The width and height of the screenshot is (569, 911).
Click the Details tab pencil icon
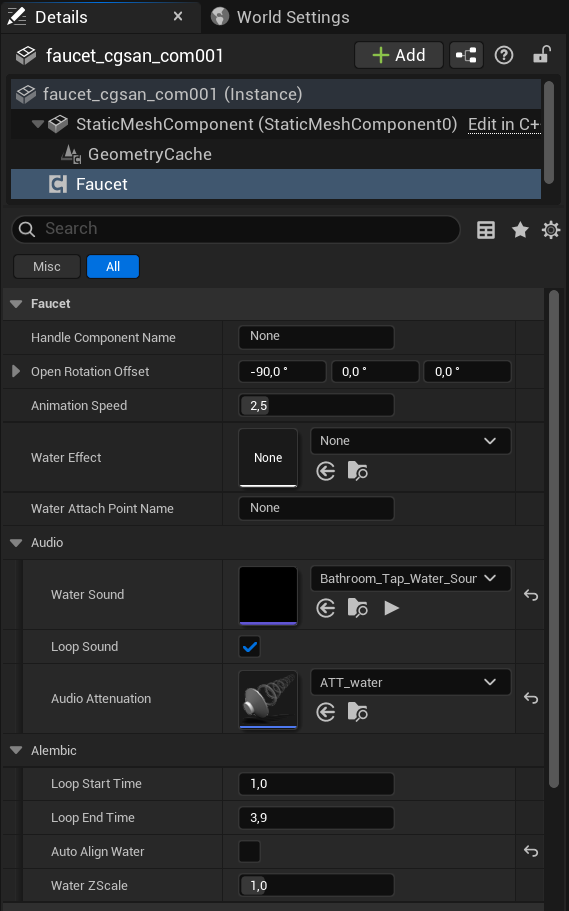pyautogui.click(x=16, y=17)
